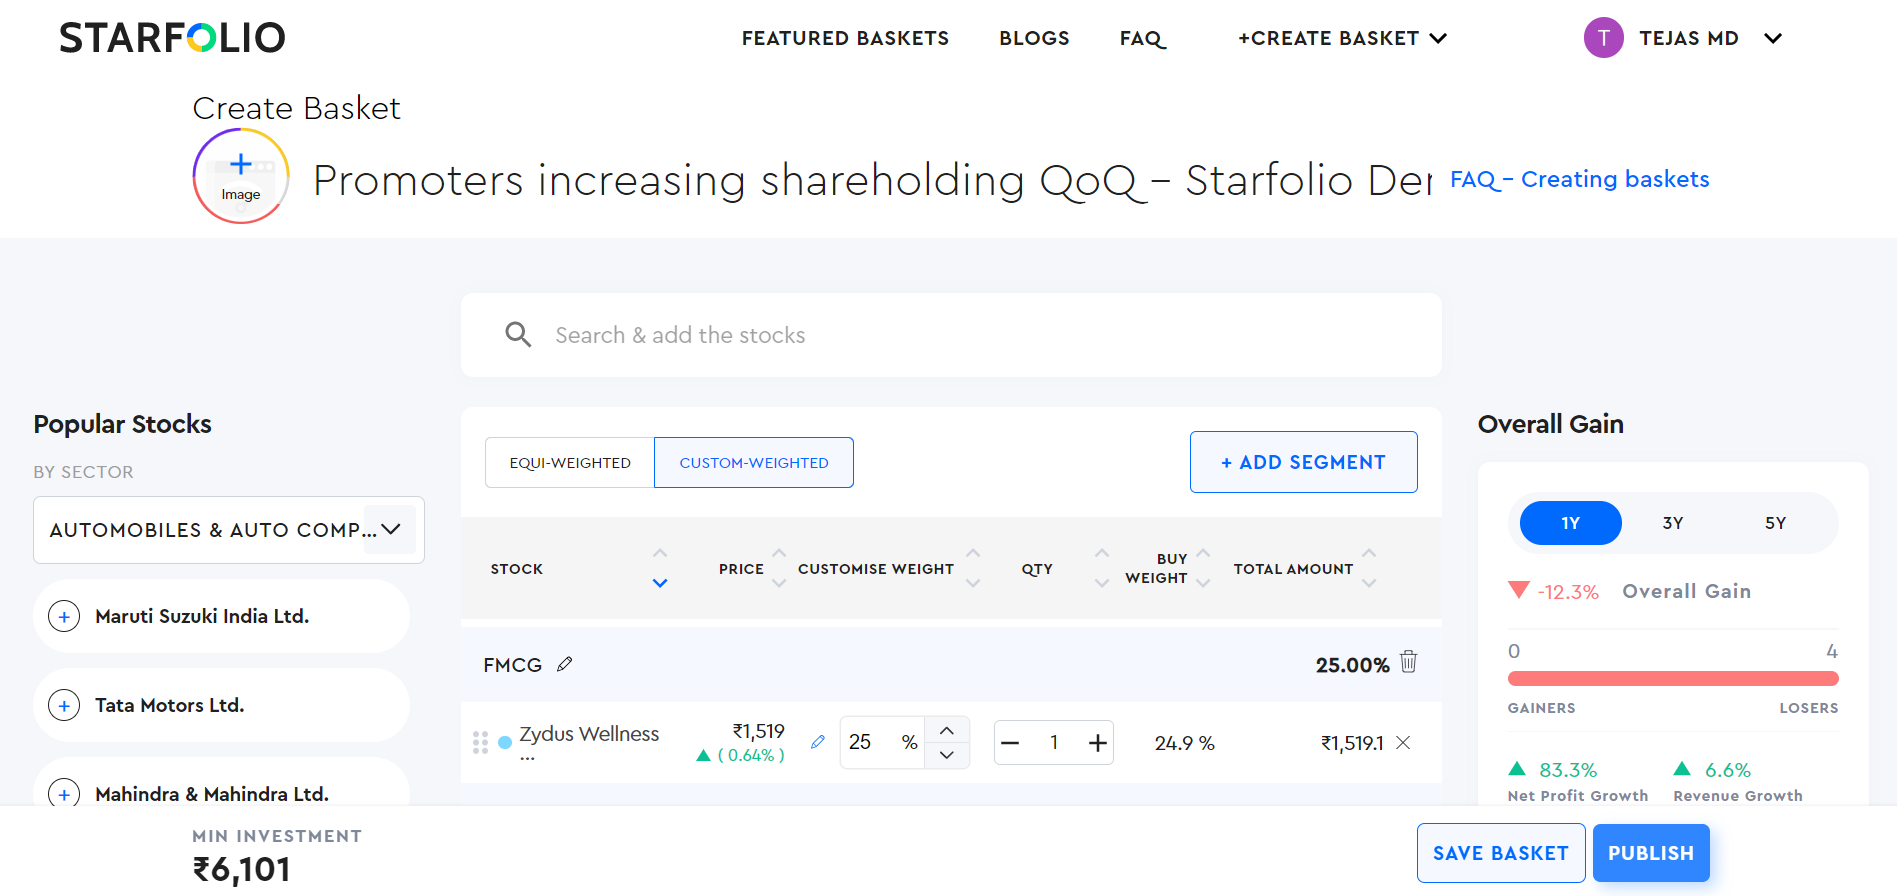Click the Zydus Wellness drag handle

(480, 743)
